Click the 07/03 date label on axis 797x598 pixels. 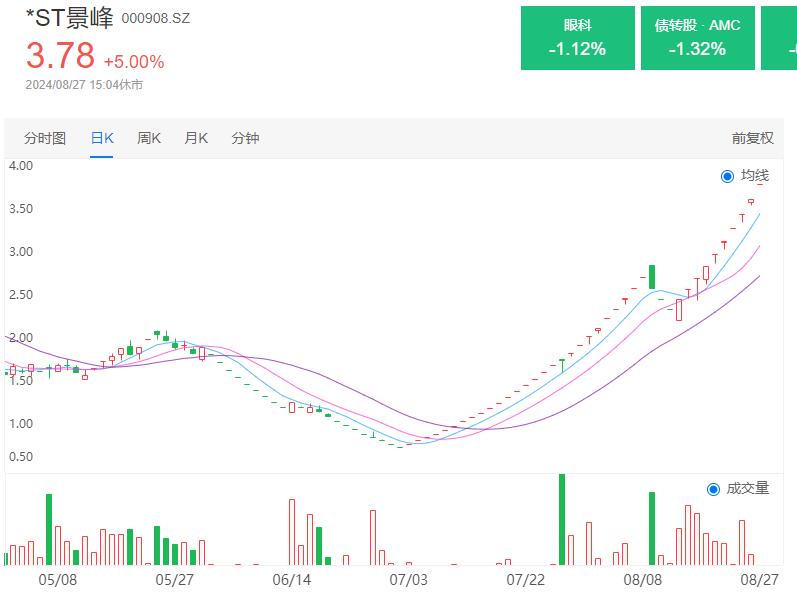(x=408, y=579)
